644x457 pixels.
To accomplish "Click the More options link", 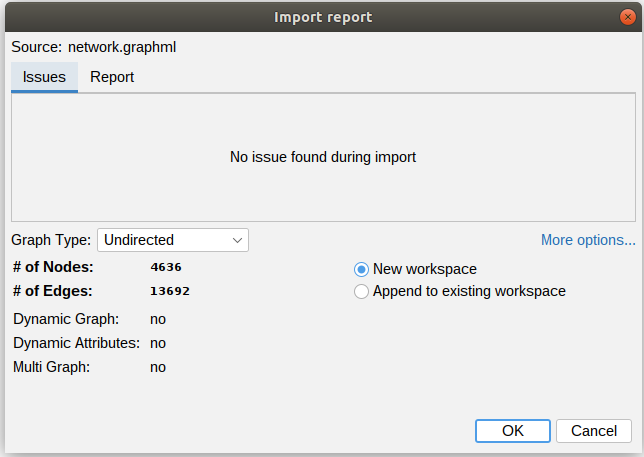I will click(588, 240).
